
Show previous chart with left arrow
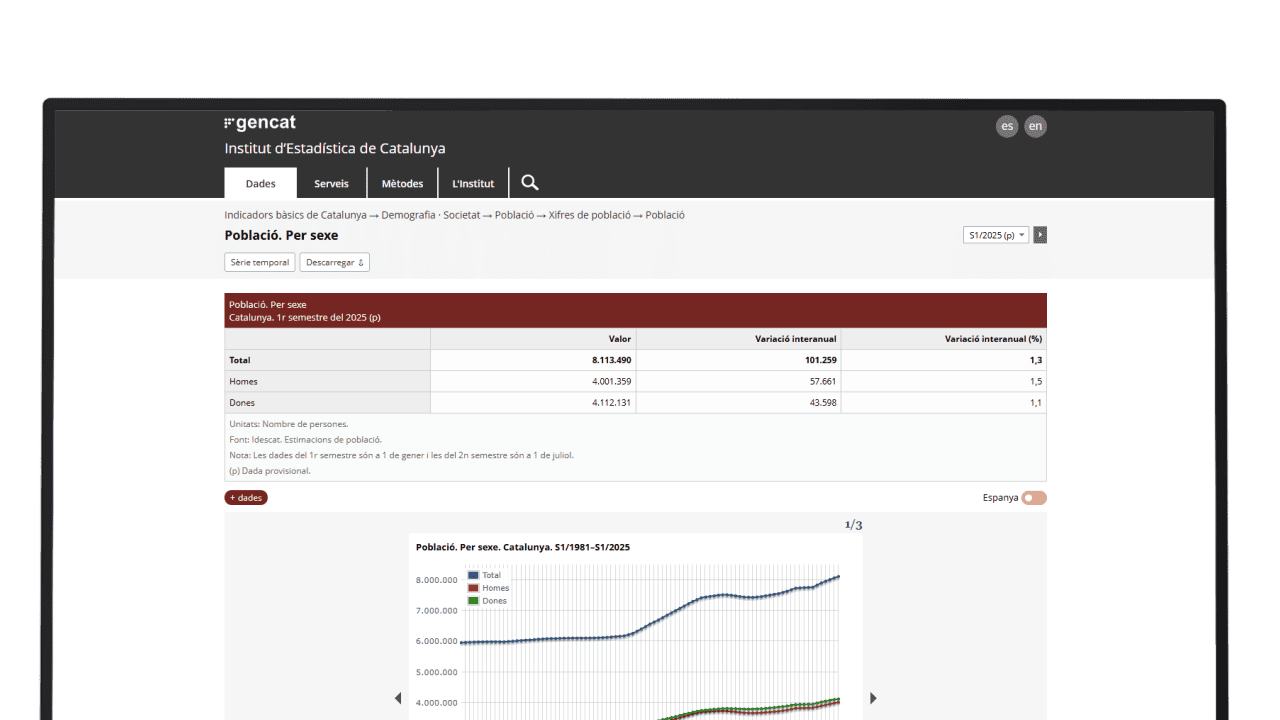pos(398,698)
